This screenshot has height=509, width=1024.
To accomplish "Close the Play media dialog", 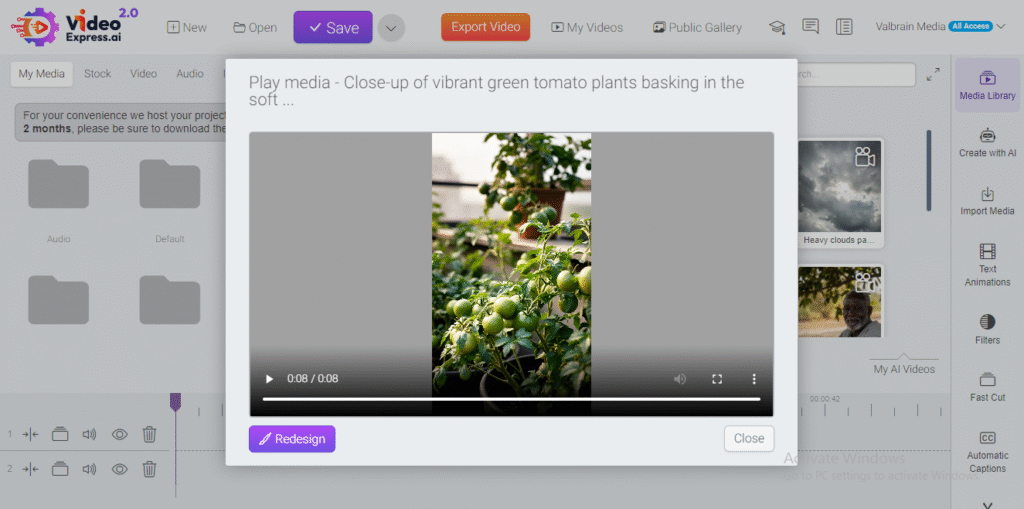I will (x=748, y=438).
